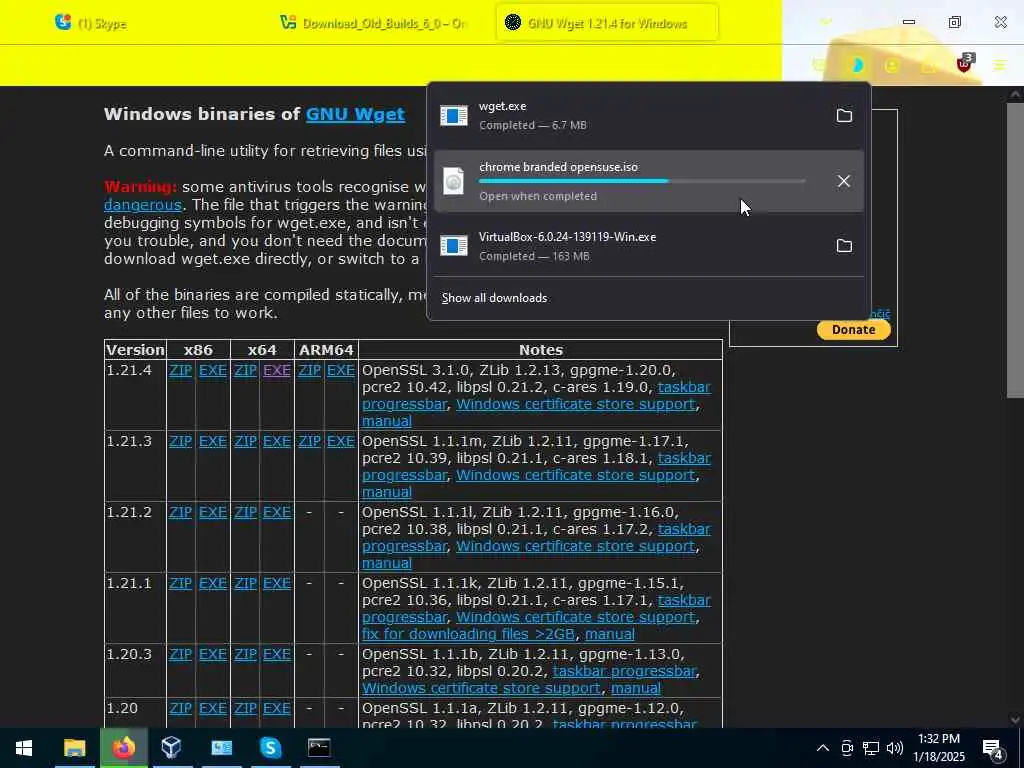Cancel the chrome branded opensuse.iso download
The height and width of the screenshot is (768, 1024).
[x=844, y=181]
